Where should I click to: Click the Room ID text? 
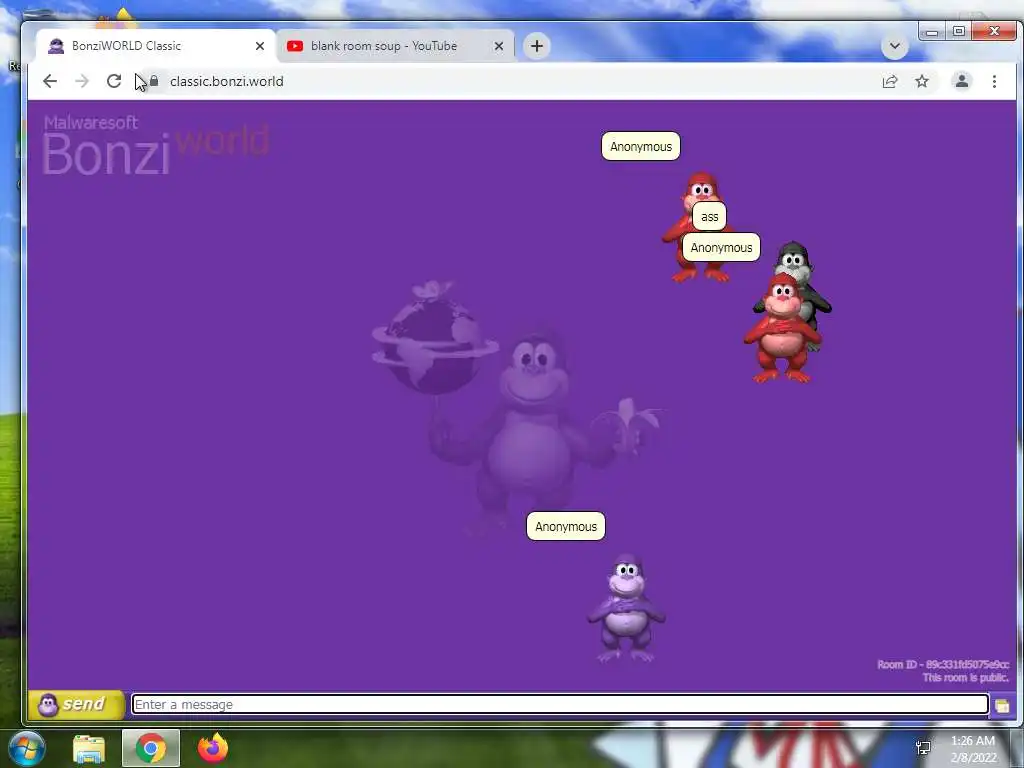[x=942, y=665]
